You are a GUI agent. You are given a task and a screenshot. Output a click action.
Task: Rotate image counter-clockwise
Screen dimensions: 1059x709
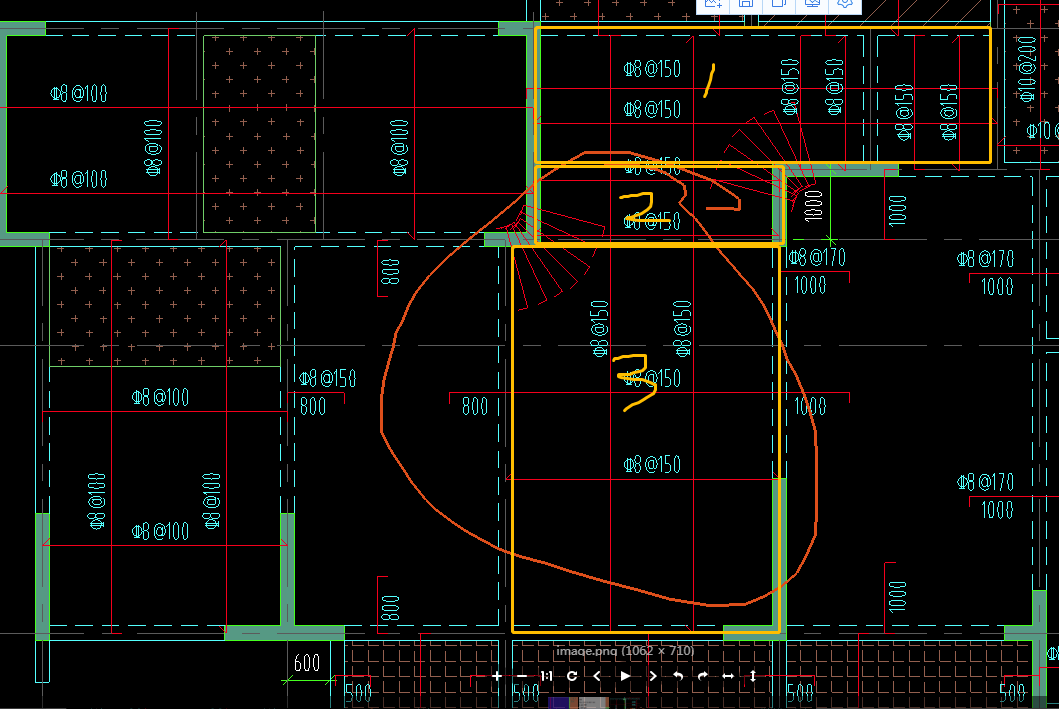tap(678, 676)
